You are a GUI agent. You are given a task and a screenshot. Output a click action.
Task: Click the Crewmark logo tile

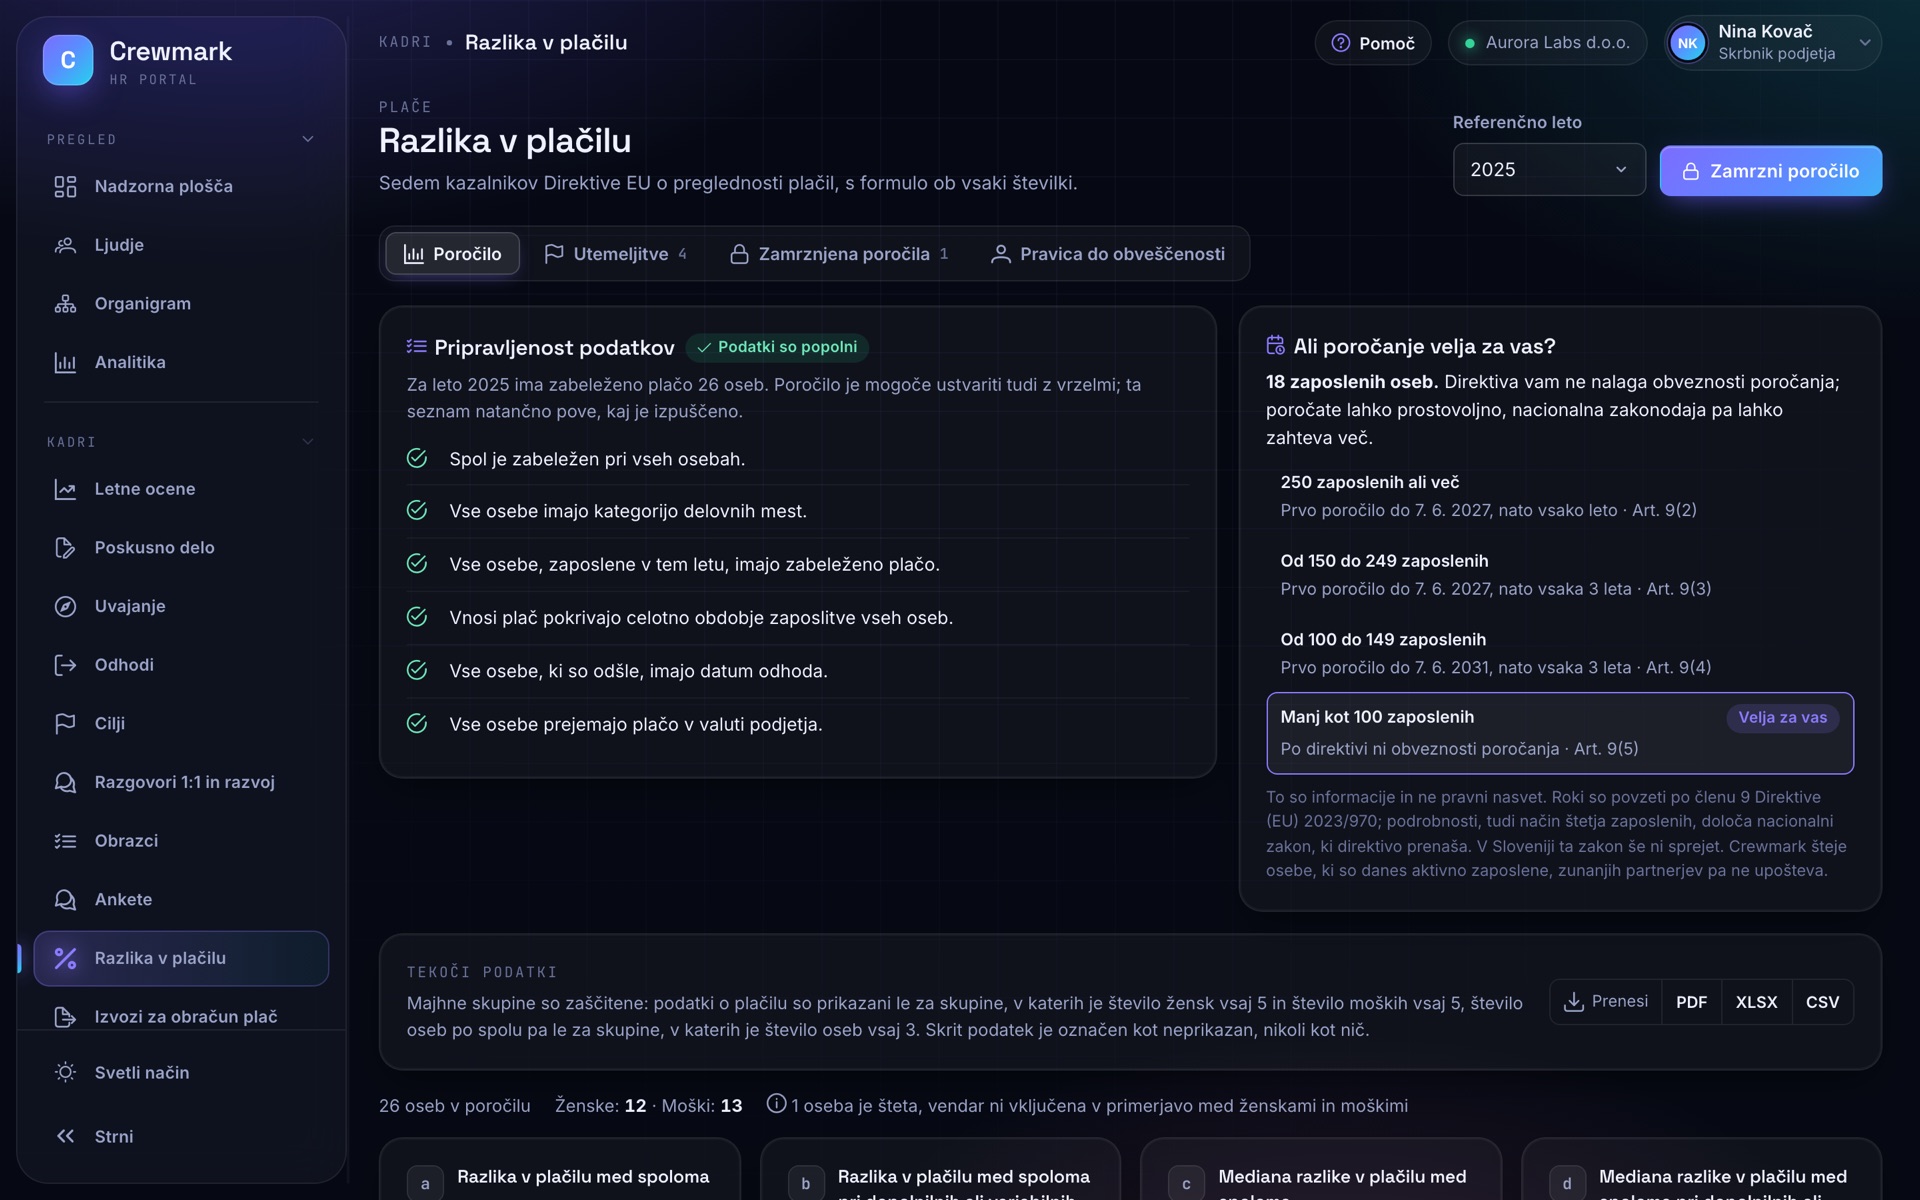pyautogui.click(x=68, y=60)
